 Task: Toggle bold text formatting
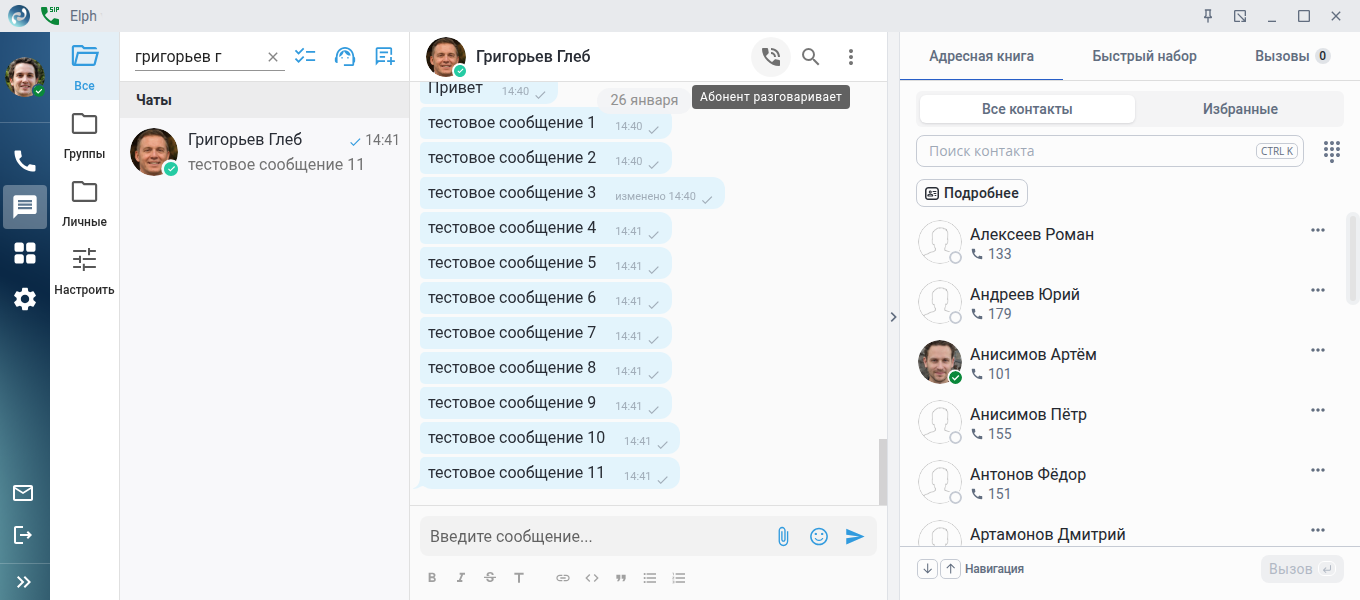(x=432, y=578)
